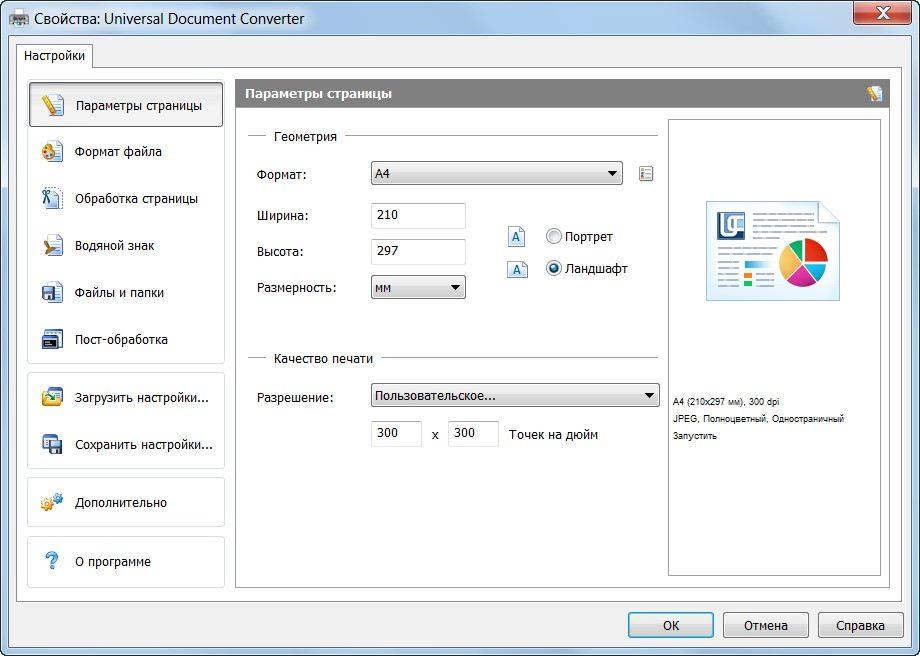The width and height of the screenshot is (920, 656).
Task: Show the О программе info
Action: tap(126, 562)
